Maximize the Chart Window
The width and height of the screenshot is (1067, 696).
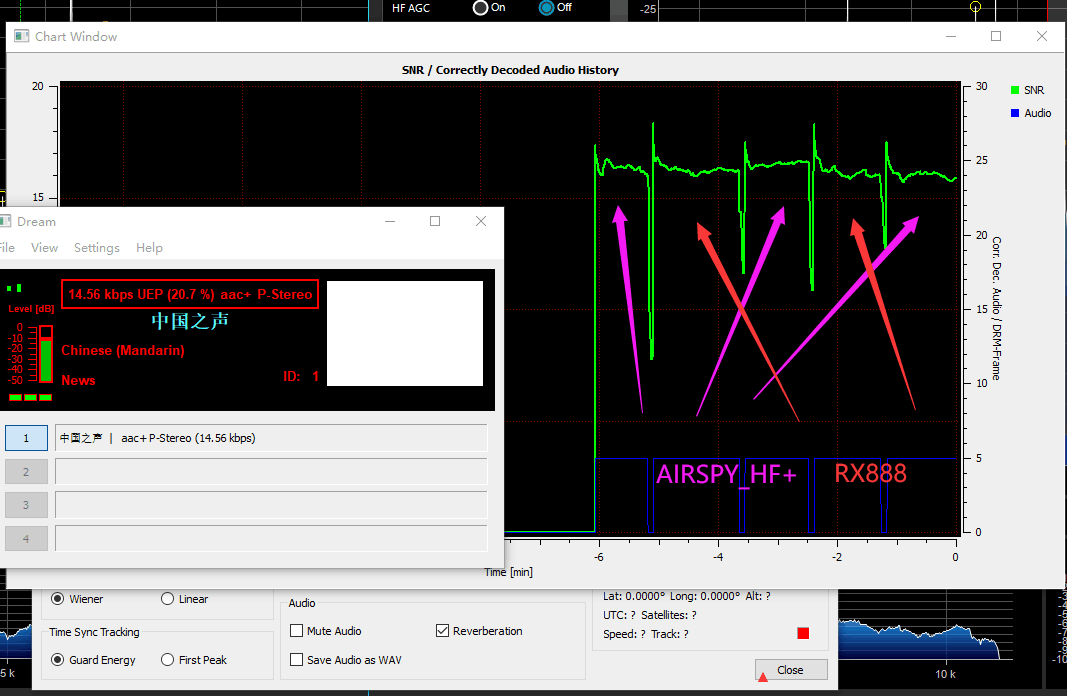[996, 36]
